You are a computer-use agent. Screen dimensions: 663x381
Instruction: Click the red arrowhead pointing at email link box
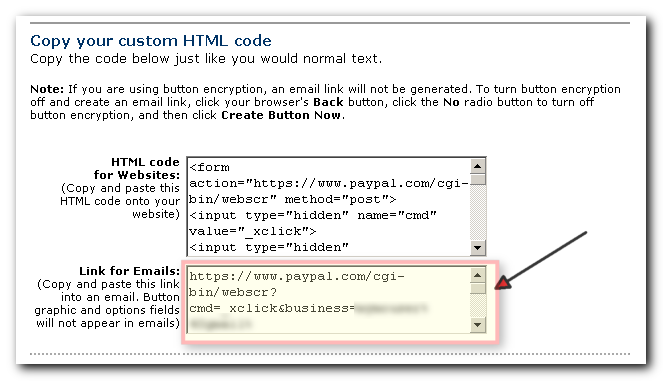[x=502, y=284]
